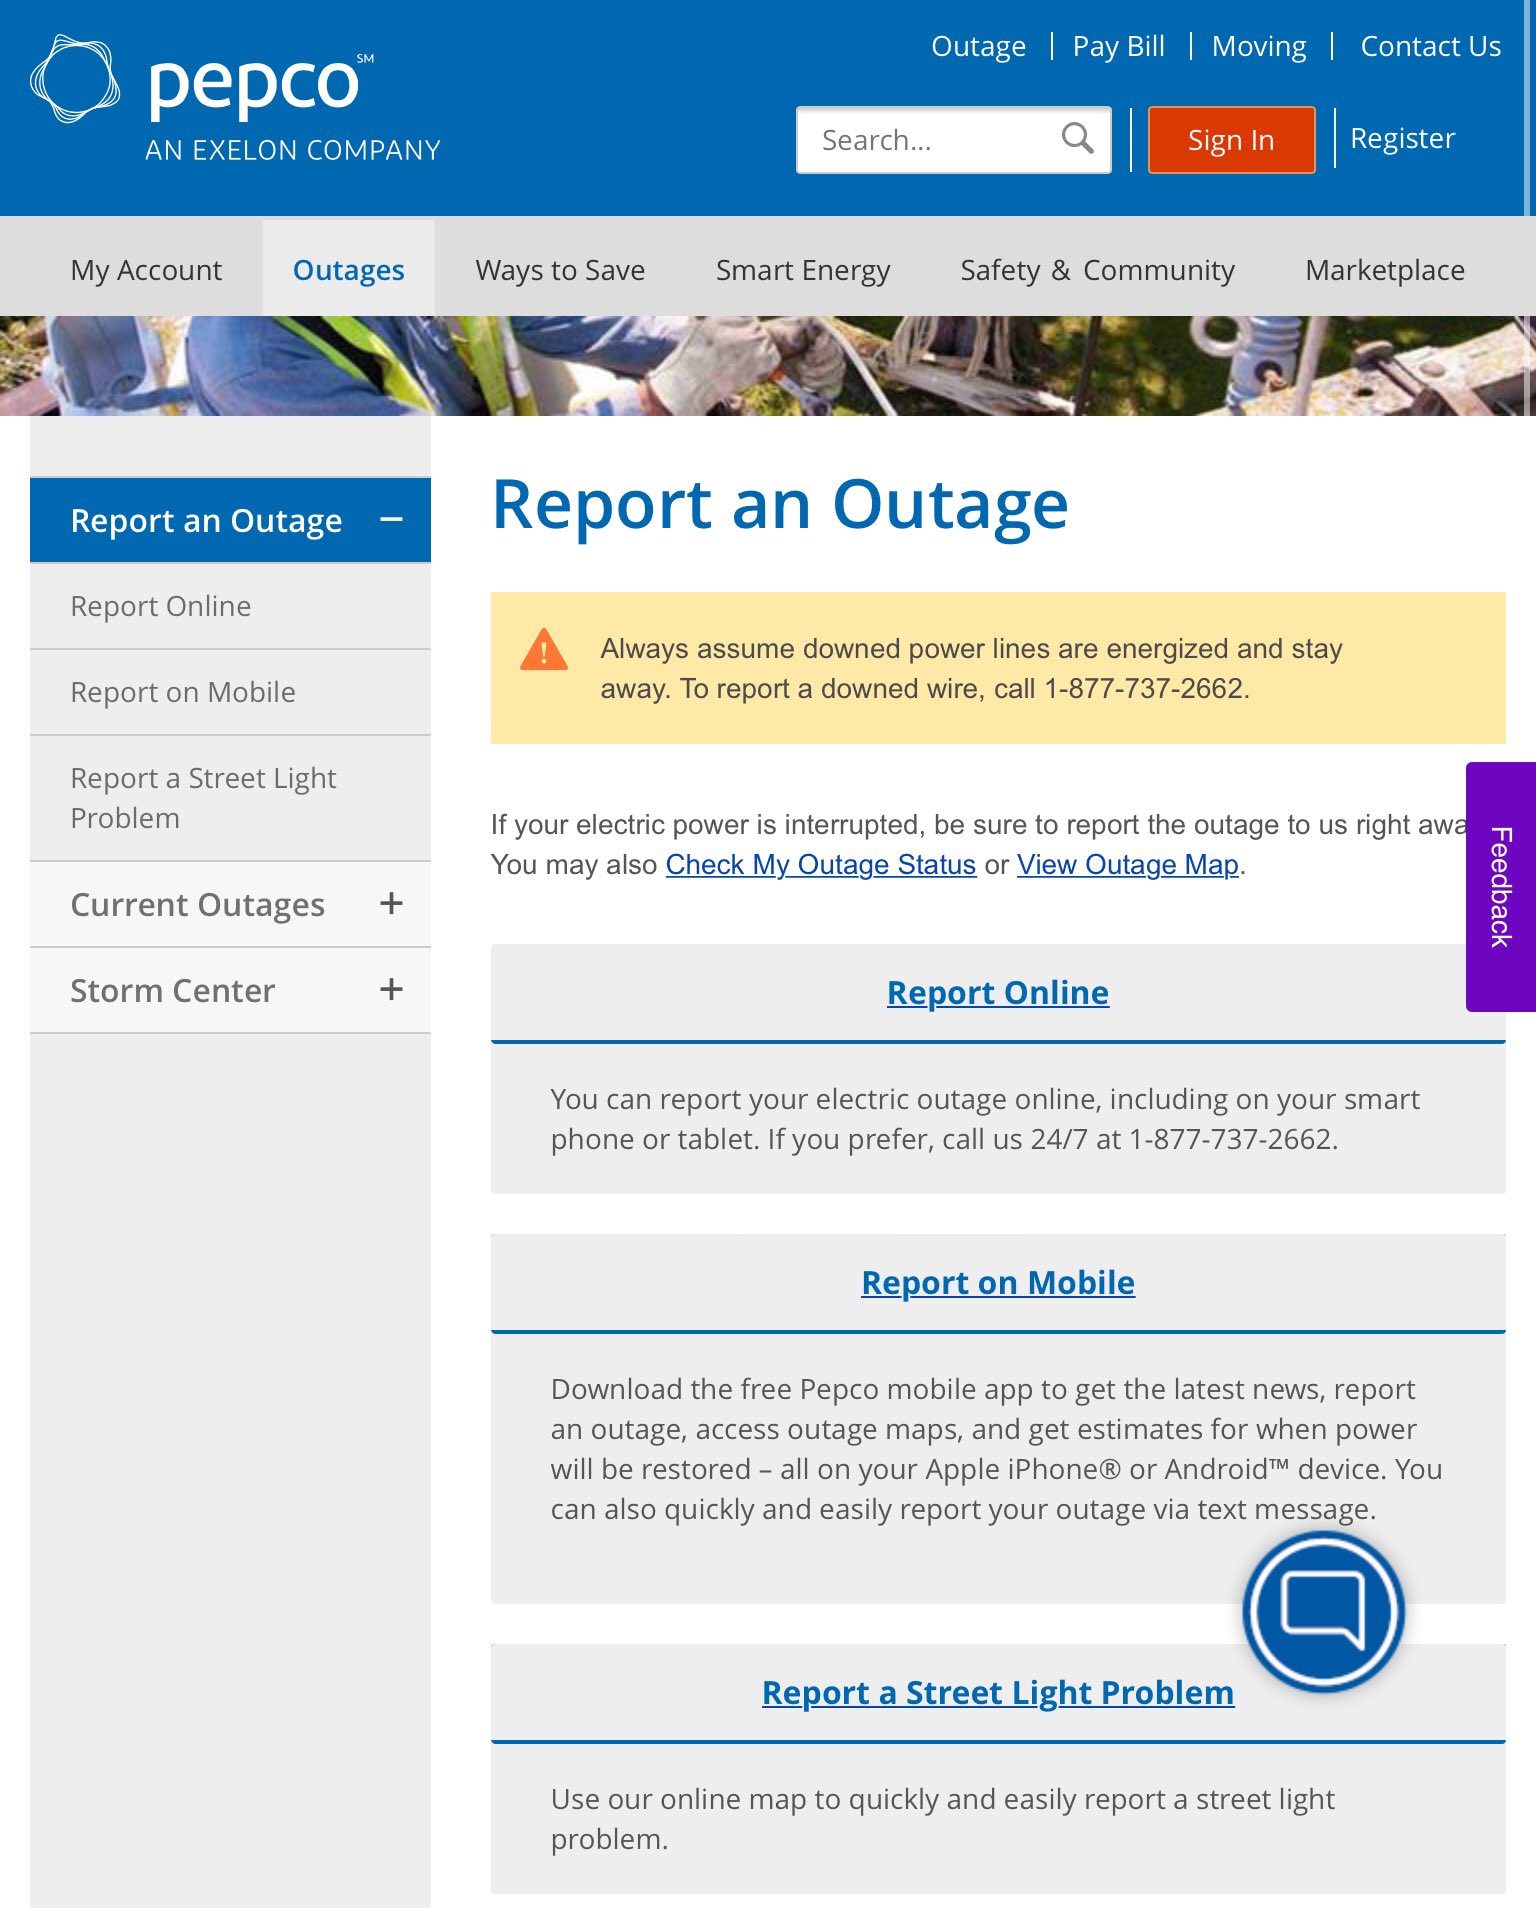Select Report Online in the sidebar

[x=230, y=606]
